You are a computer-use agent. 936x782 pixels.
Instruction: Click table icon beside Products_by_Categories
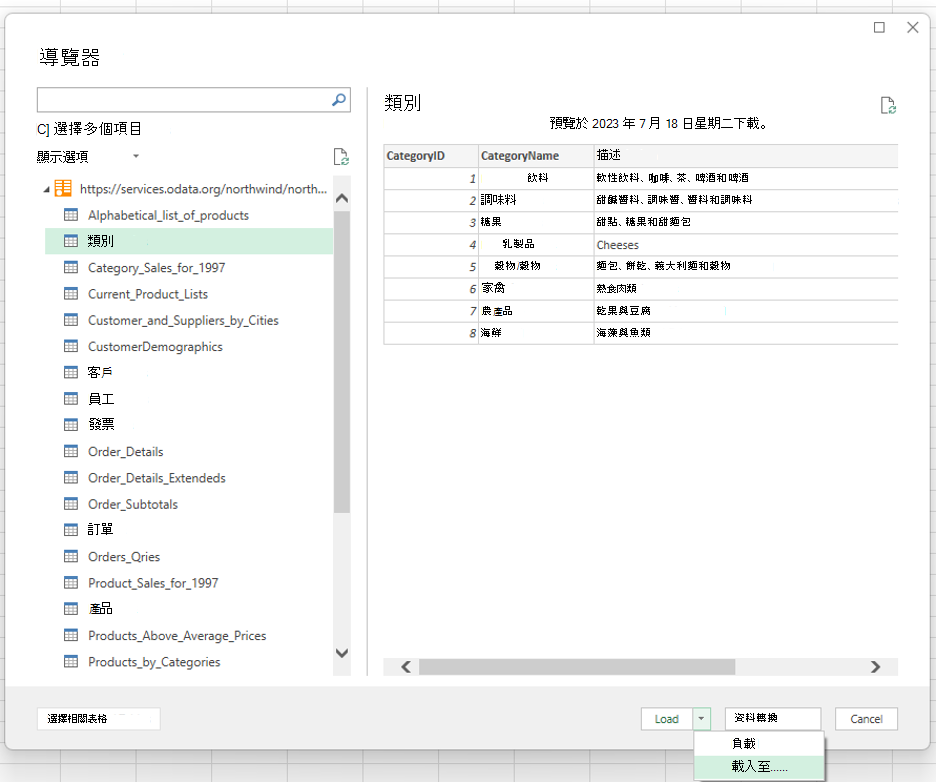click(x=71, y=661)
